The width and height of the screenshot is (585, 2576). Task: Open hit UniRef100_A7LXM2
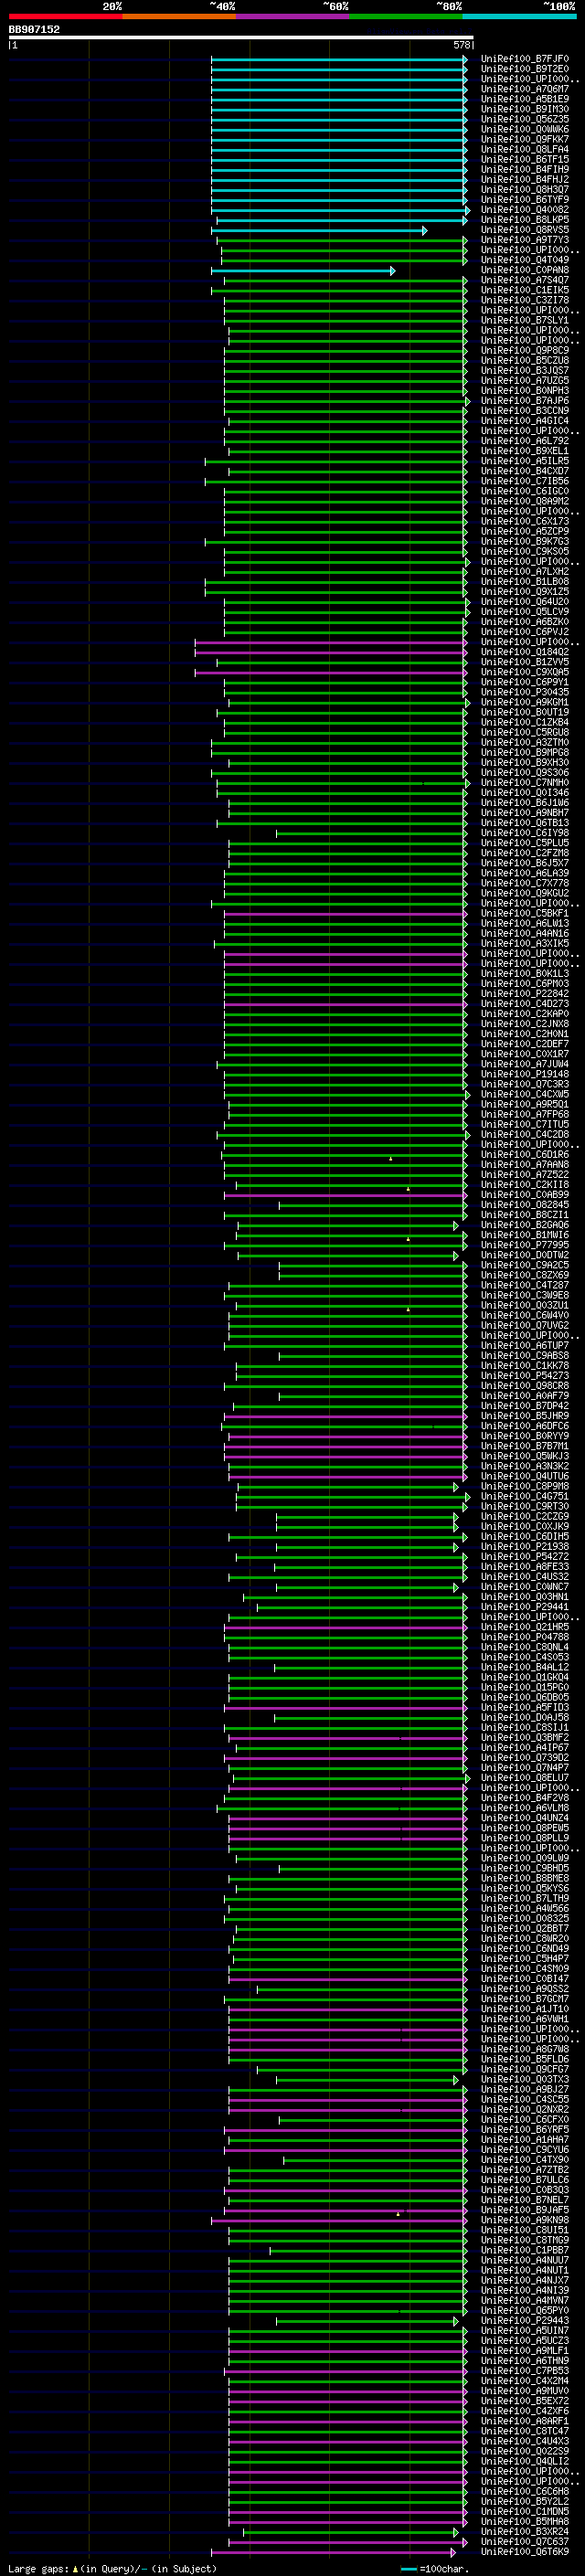[524, 571]
